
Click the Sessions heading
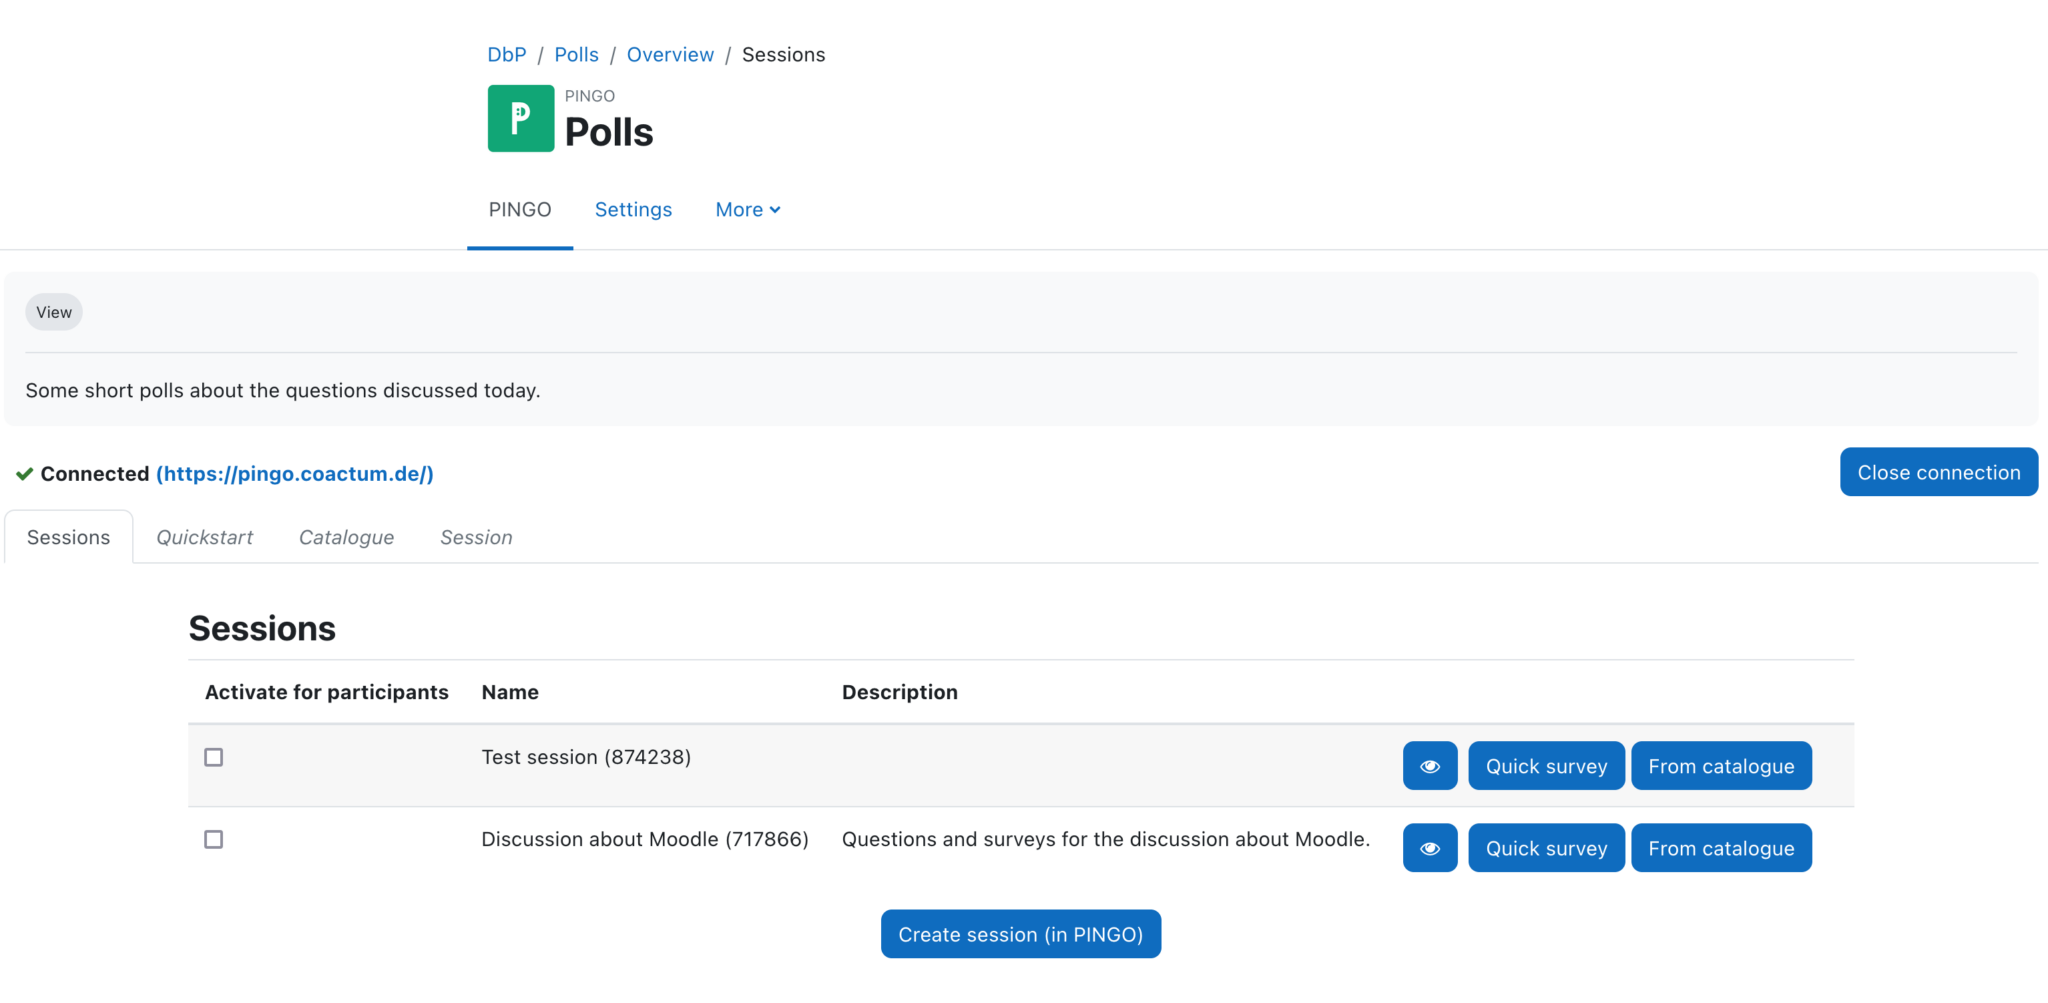(262, 628)
